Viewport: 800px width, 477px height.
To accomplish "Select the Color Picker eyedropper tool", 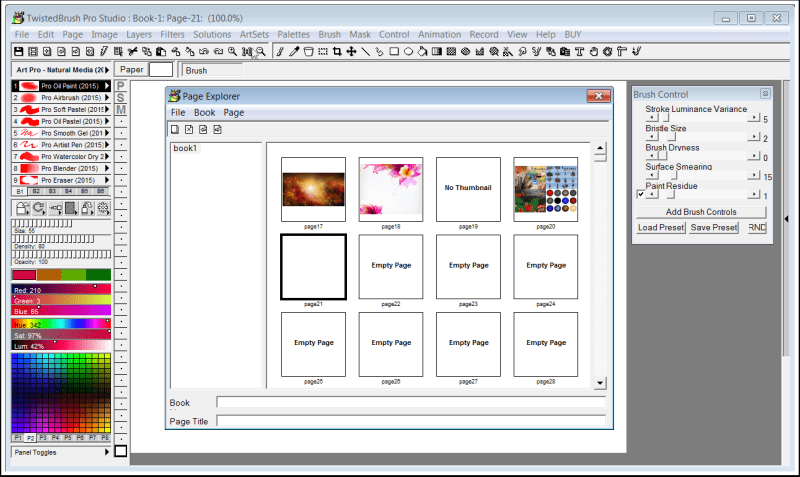I will click(294, 52).
